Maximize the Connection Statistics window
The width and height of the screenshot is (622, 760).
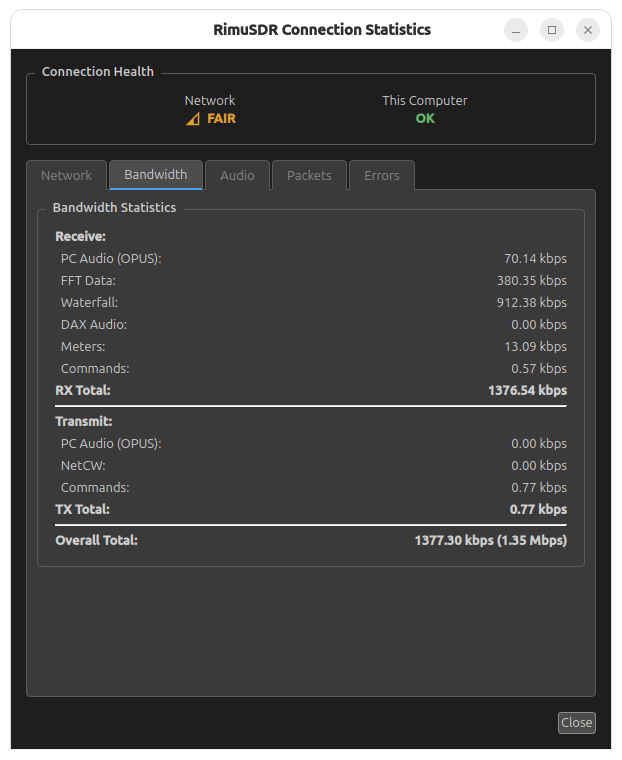pyautogui.click(x=552, y=30)
